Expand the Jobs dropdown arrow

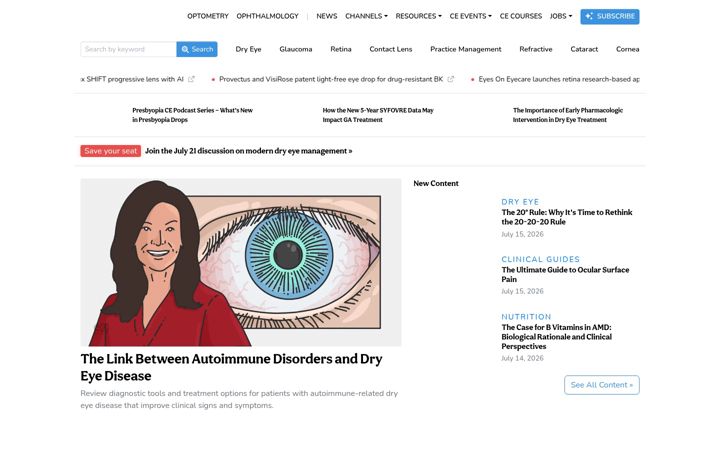point(570,16)
